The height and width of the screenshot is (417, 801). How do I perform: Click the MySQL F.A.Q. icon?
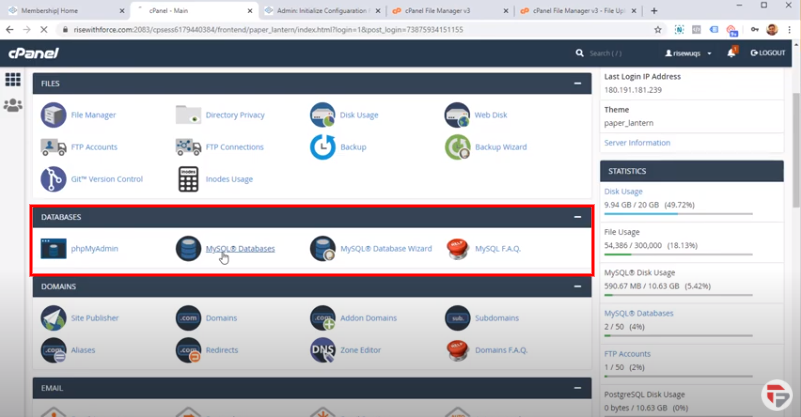(457, 248)
